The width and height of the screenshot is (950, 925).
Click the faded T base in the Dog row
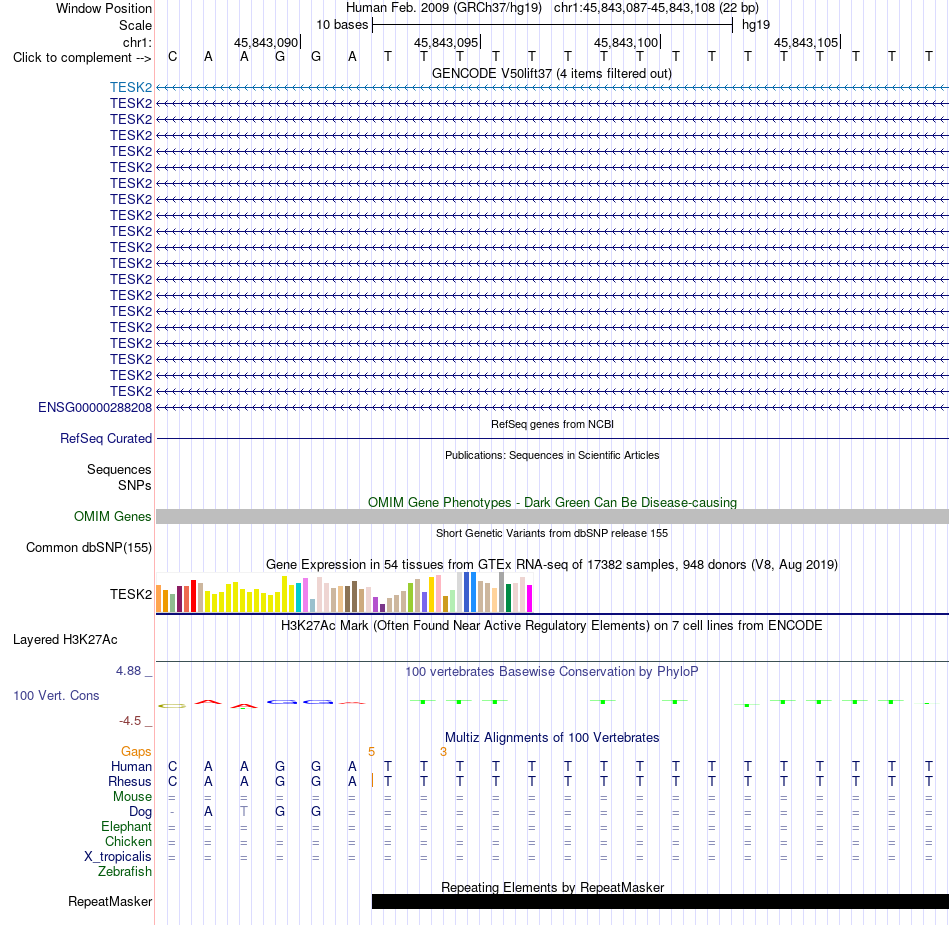244,811
